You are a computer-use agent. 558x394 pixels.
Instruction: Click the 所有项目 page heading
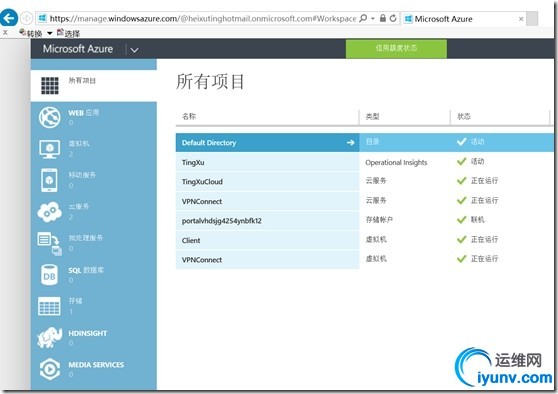(210, 82)
